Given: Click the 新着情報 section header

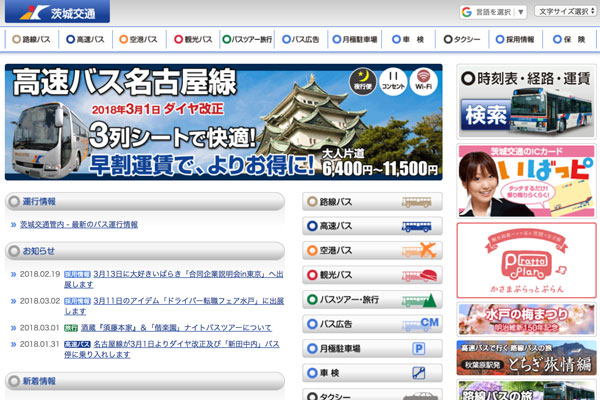Looking at the screenshot, I should [145, 381].
